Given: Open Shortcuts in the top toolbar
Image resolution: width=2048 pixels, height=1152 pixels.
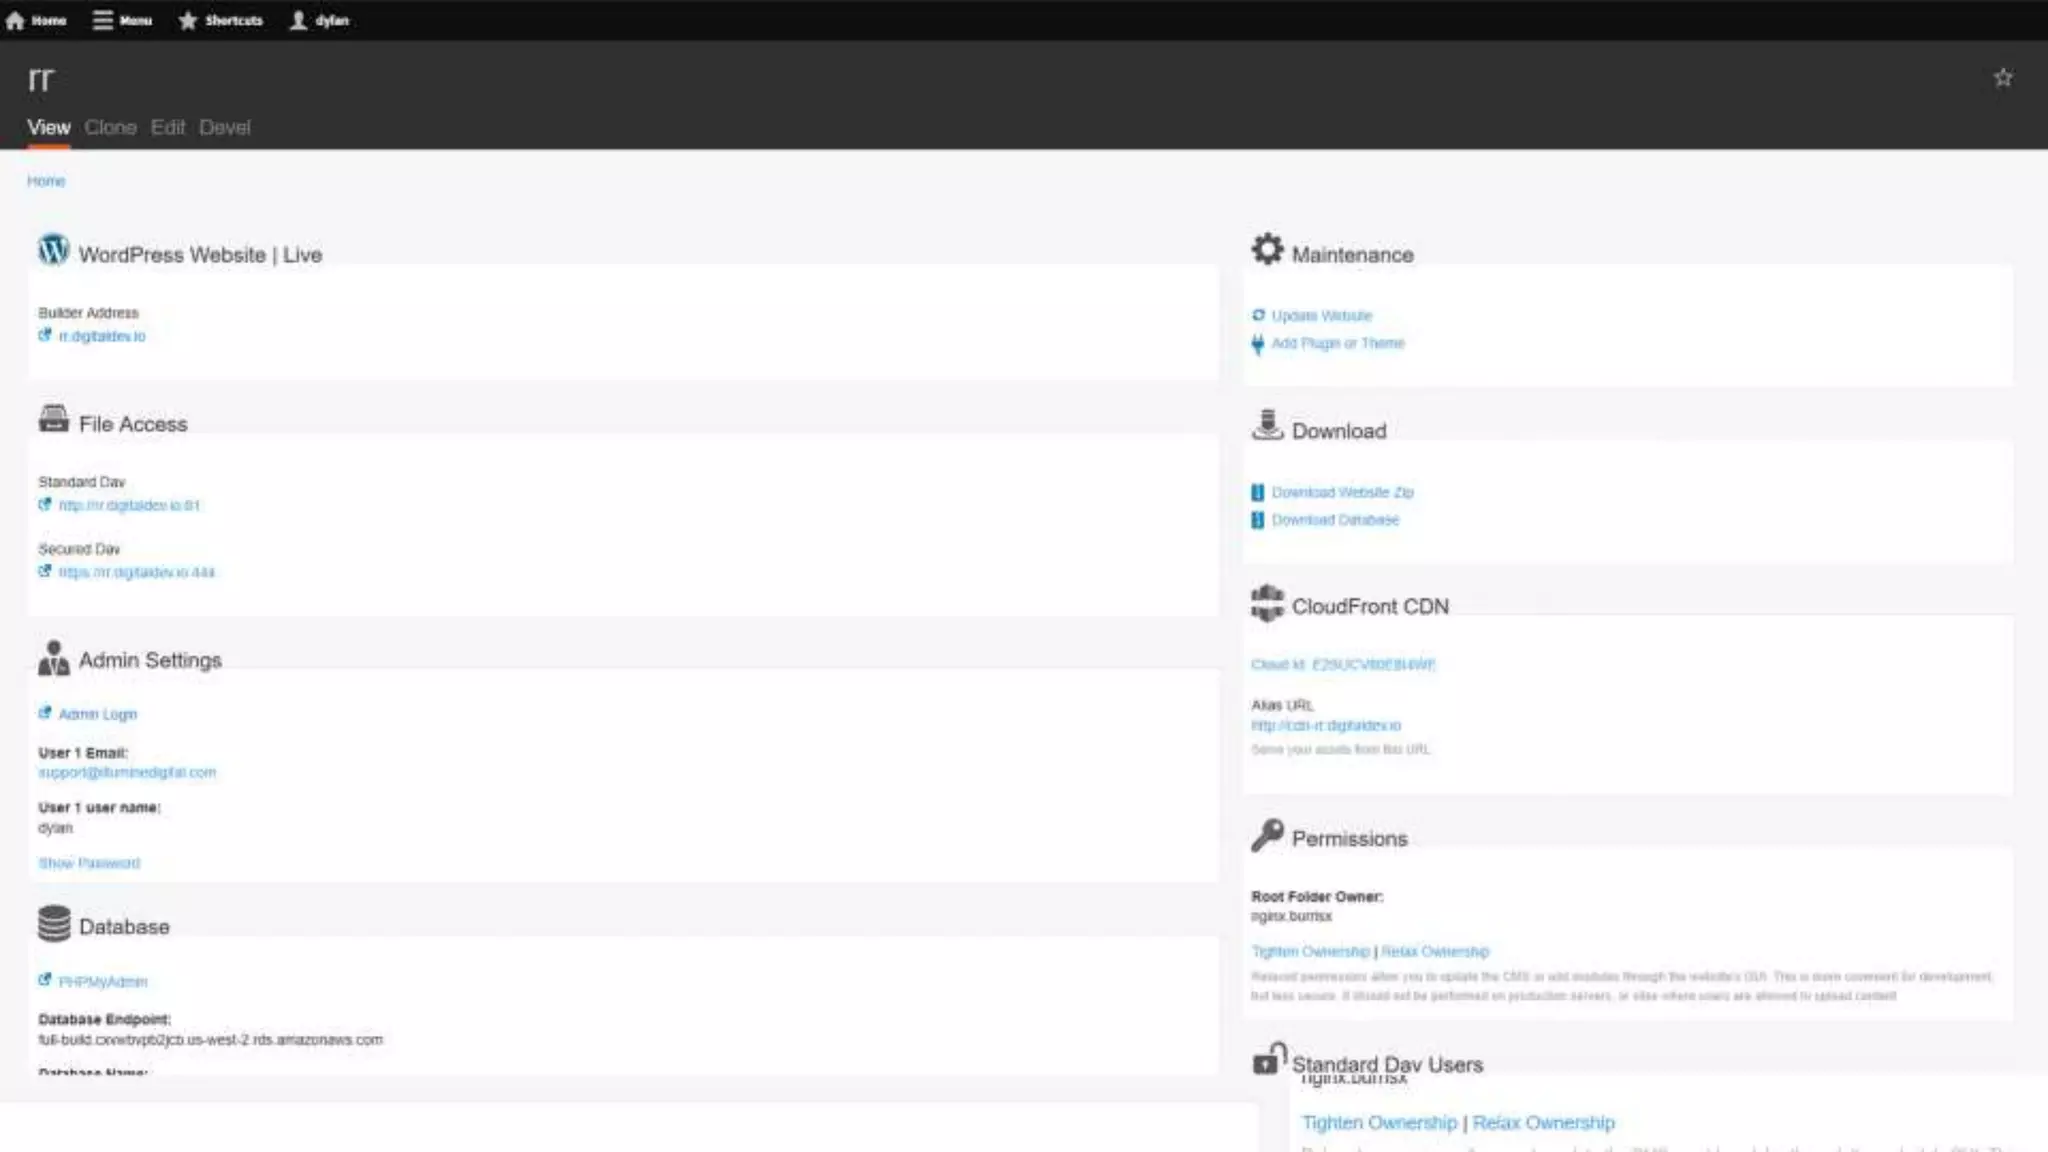Looking at the screenshot, I should (x=221, y=20).
